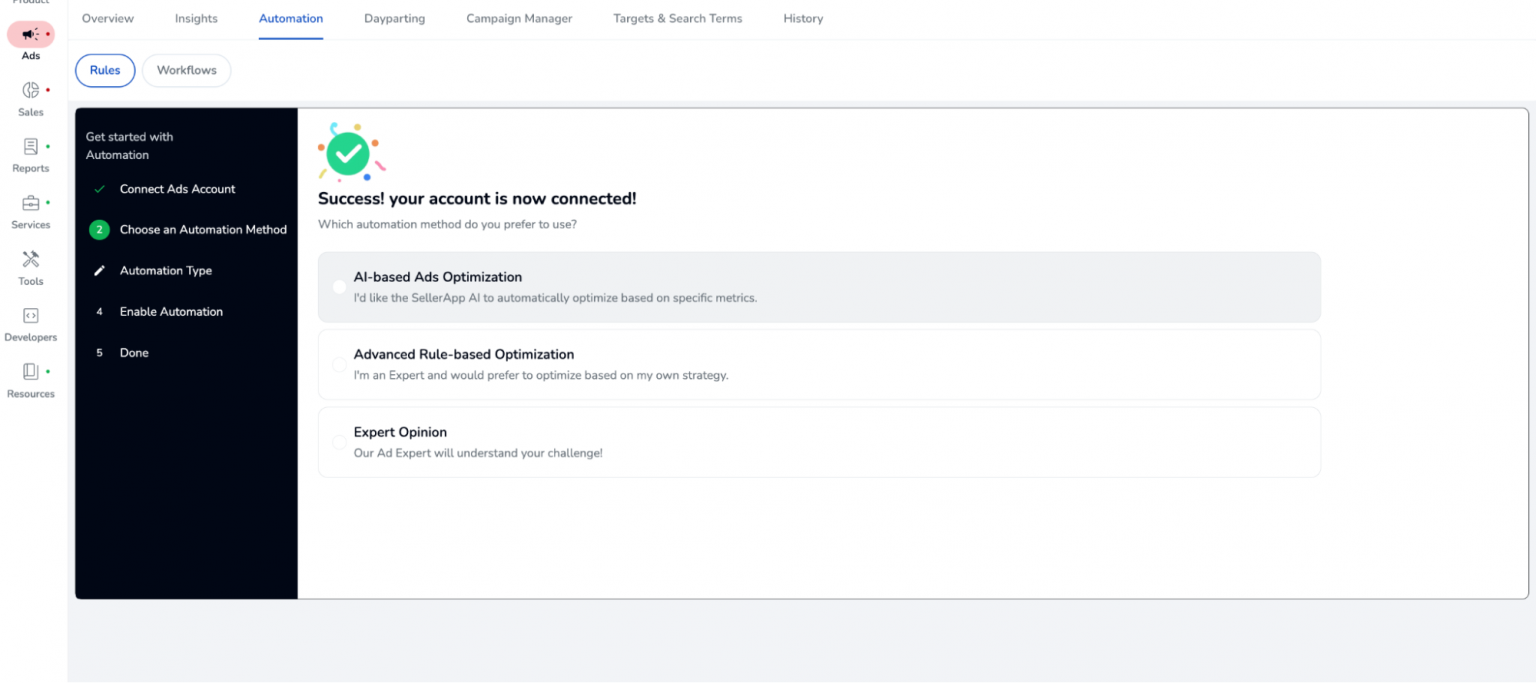Open the Resources section in the sidebar

click(30, 377)
